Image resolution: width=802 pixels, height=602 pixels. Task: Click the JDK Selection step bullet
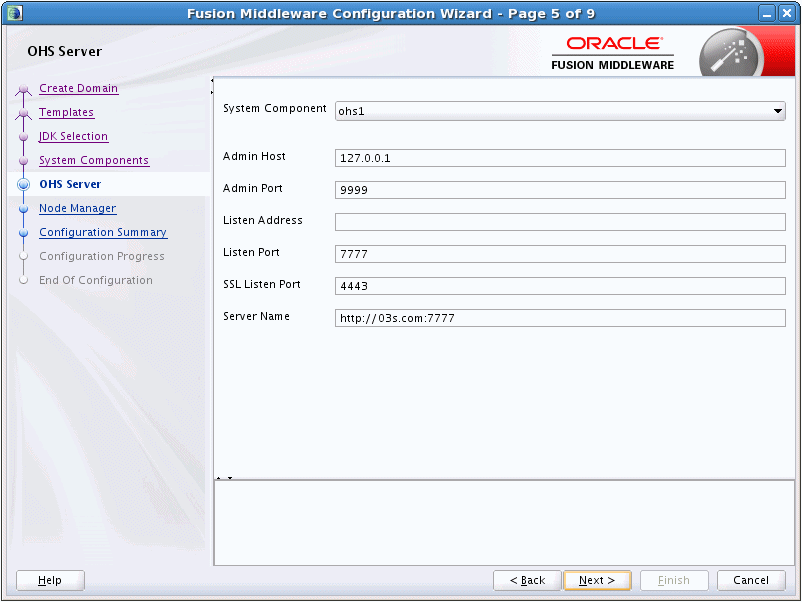23,137
